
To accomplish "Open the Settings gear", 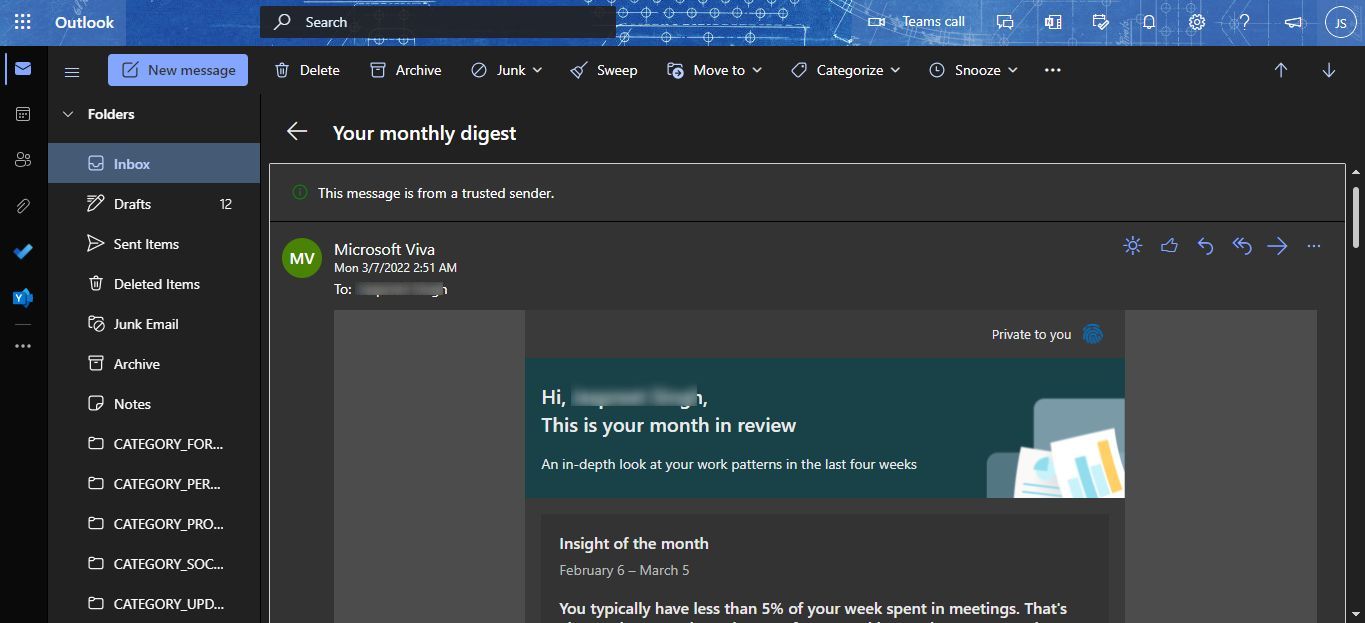I will tap(1197, 22).
